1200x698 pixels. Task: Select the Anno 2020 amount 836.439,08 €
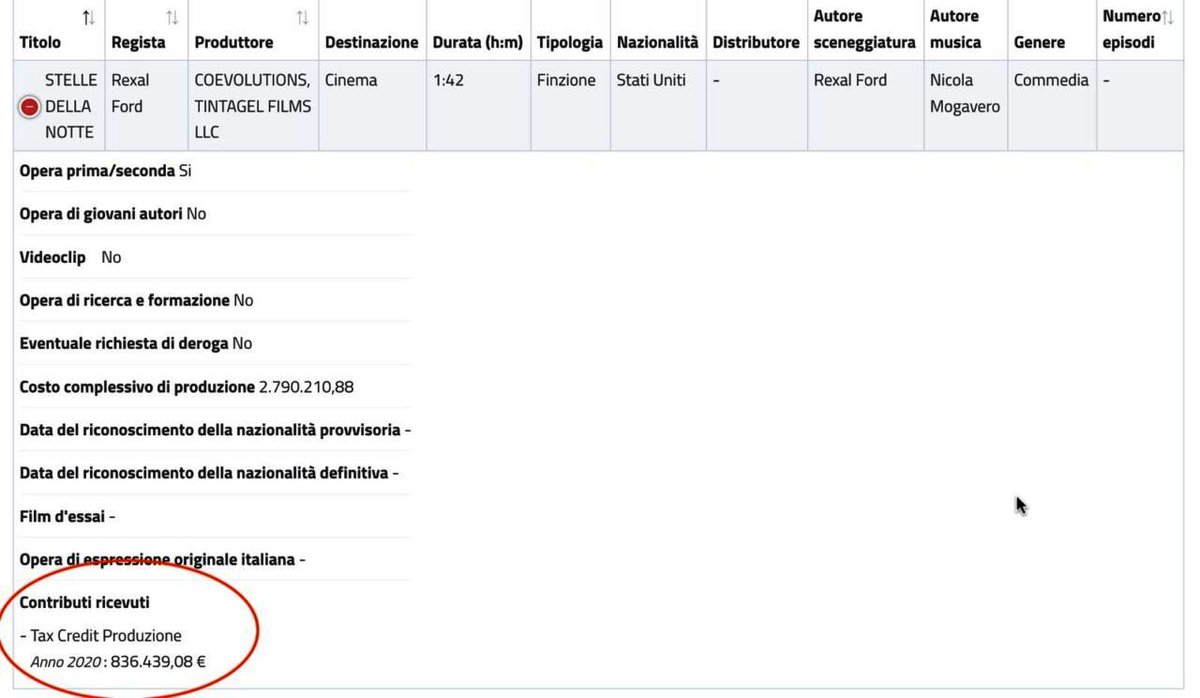158,661
